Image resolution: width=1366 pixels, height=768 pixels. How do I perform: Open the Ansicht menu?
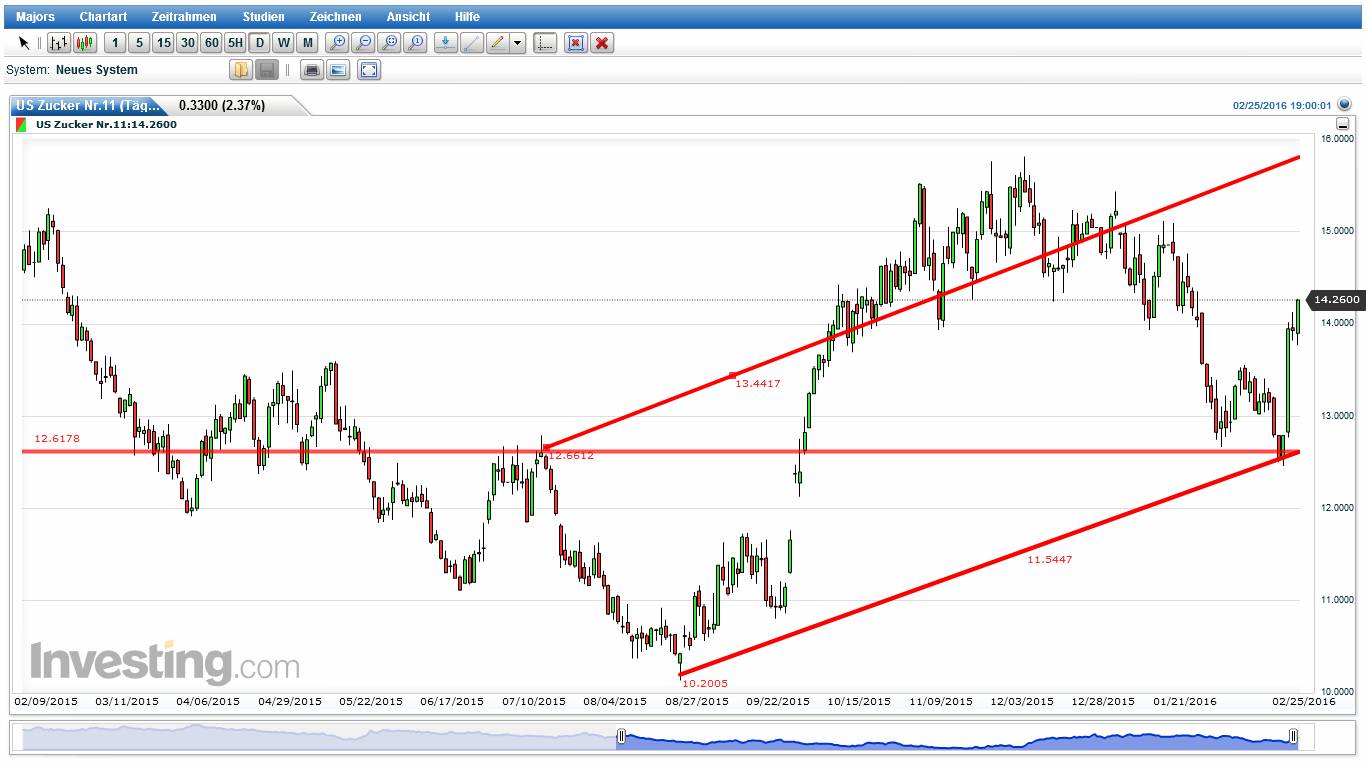pos(408,17)
